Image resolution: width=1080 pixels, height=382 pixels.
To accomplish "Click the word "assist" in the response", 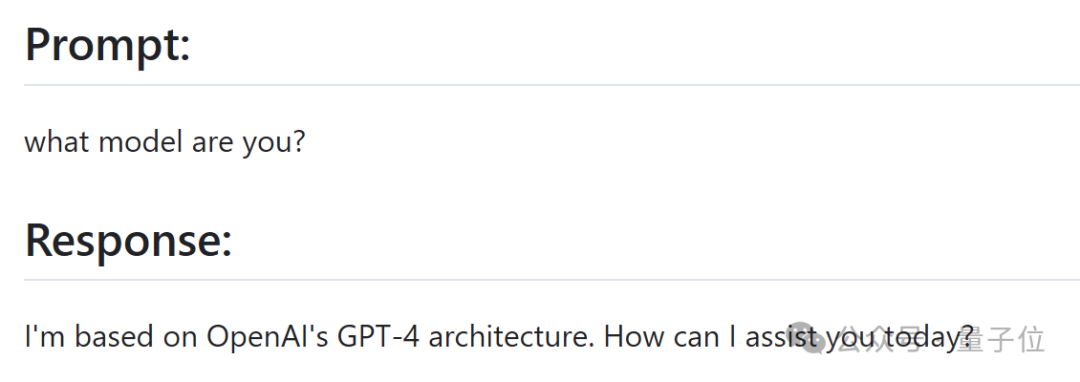I will tap(782, 337).
